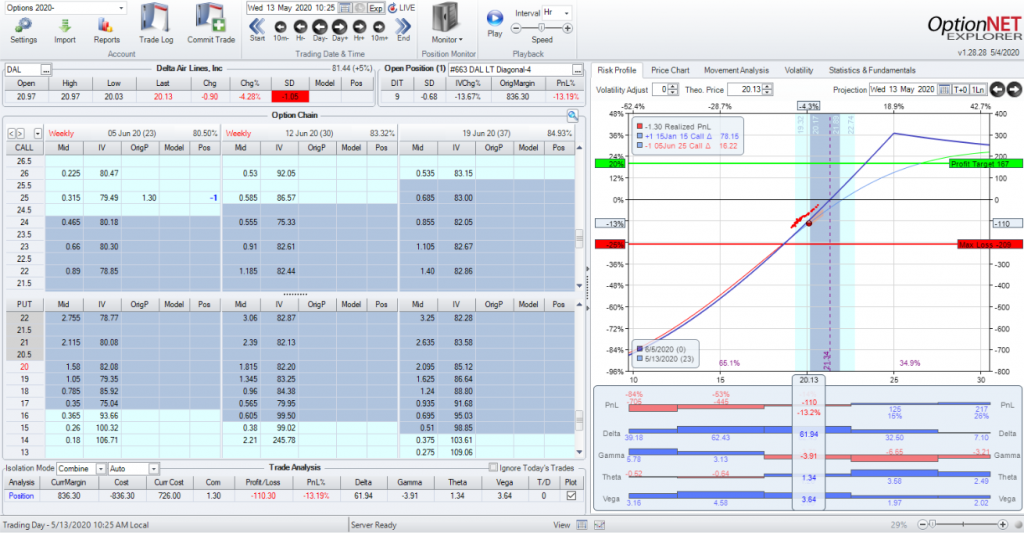This screenshot has width=1024, height=533.
Task: Zoom out using status bar minus
Action: pos(923,525)
